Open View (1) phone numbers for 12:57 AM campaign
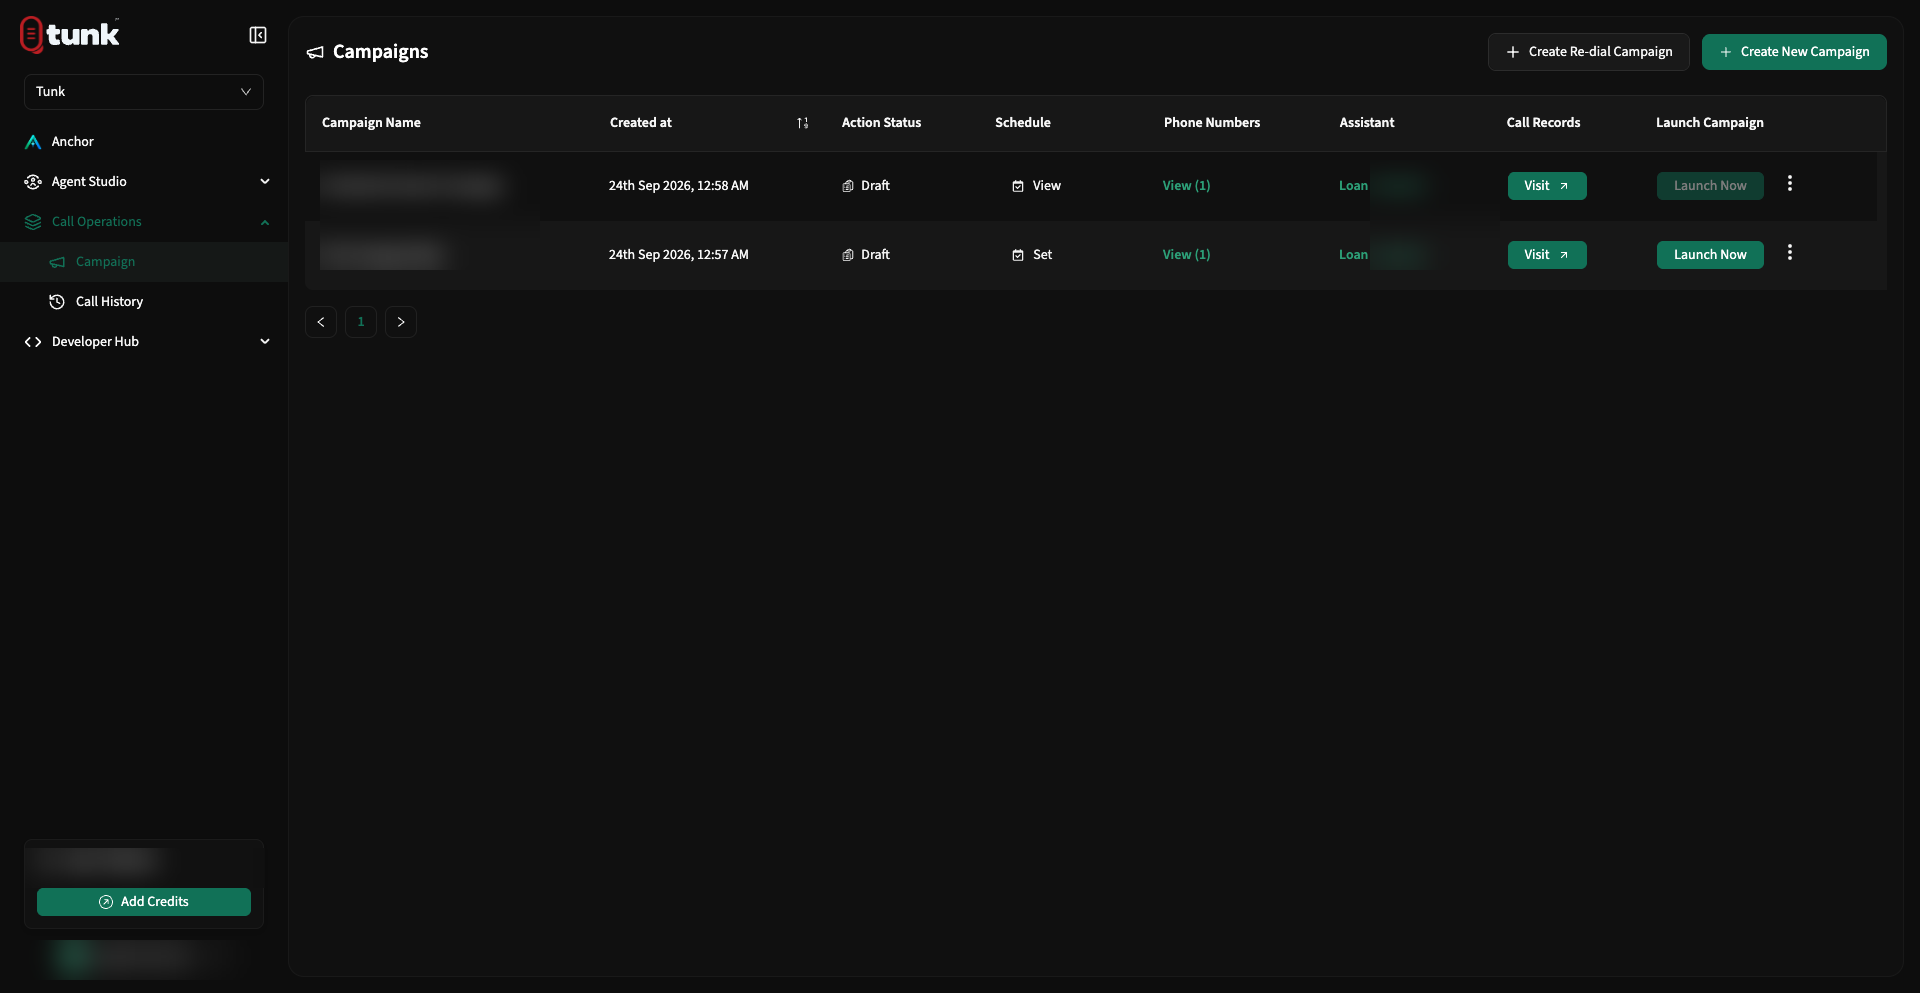 pyautogui.click(x=1186, y=255)
